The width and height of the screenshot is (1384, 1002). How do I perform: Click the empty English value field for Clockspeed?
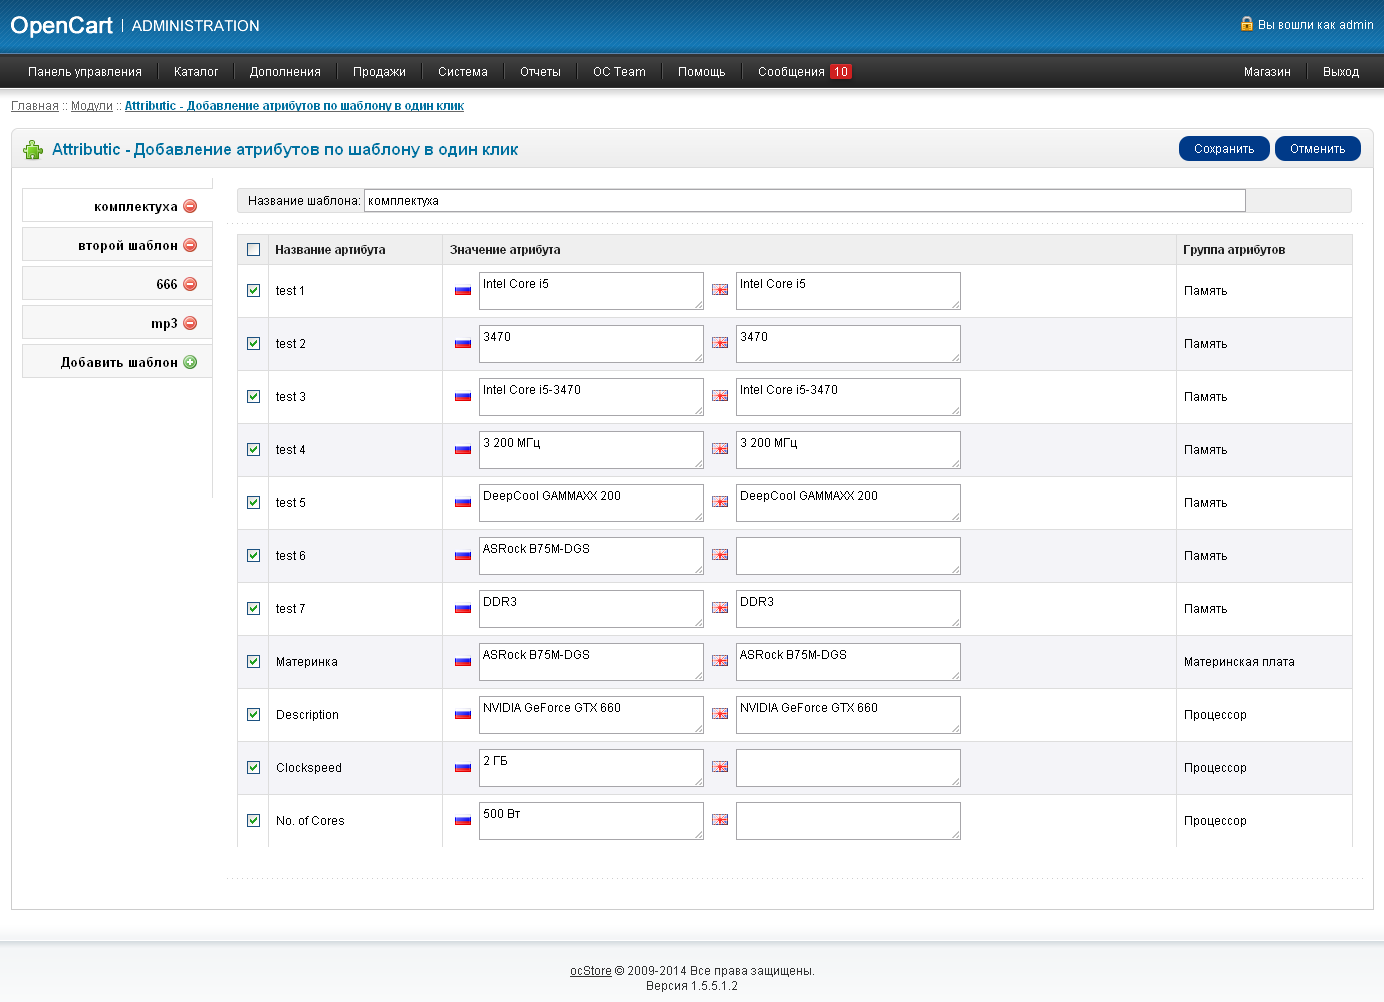(847, 768)
